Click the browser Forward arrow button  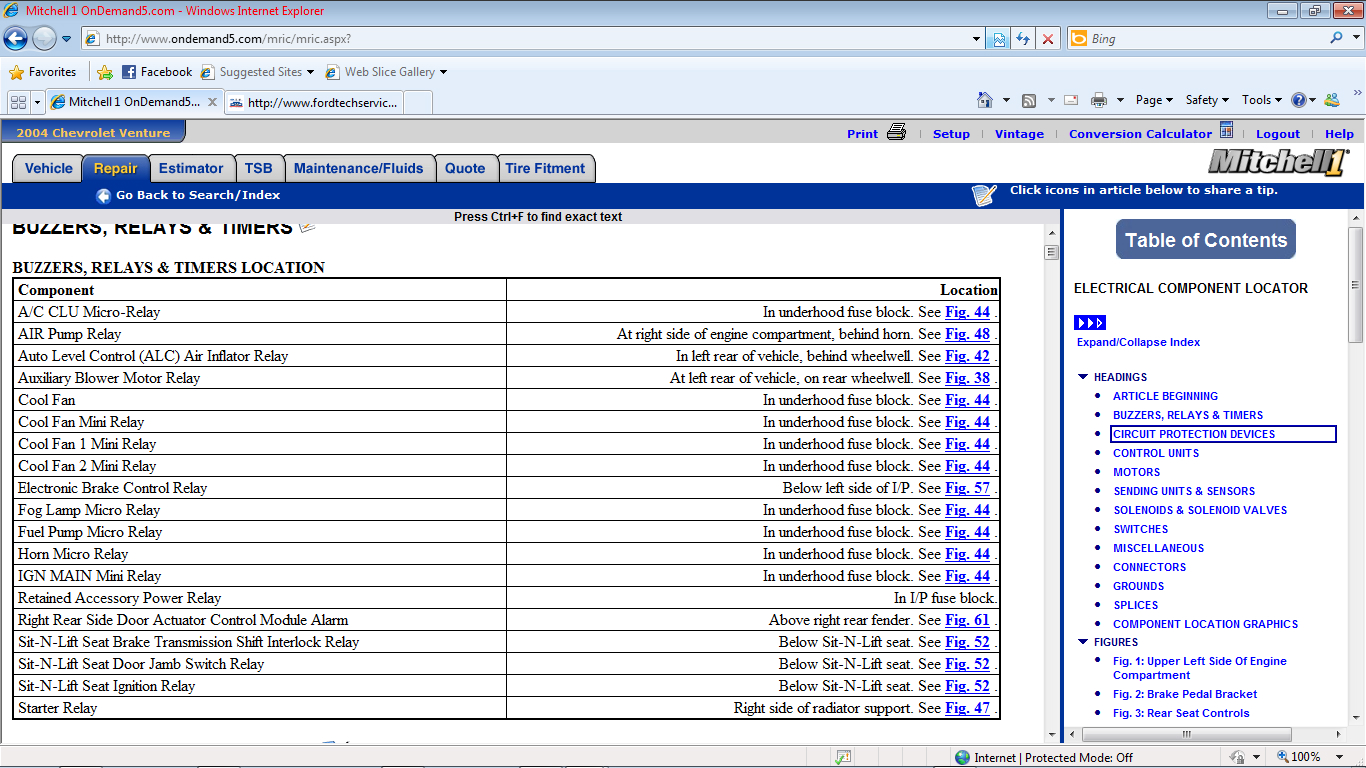tap(44, 39)
